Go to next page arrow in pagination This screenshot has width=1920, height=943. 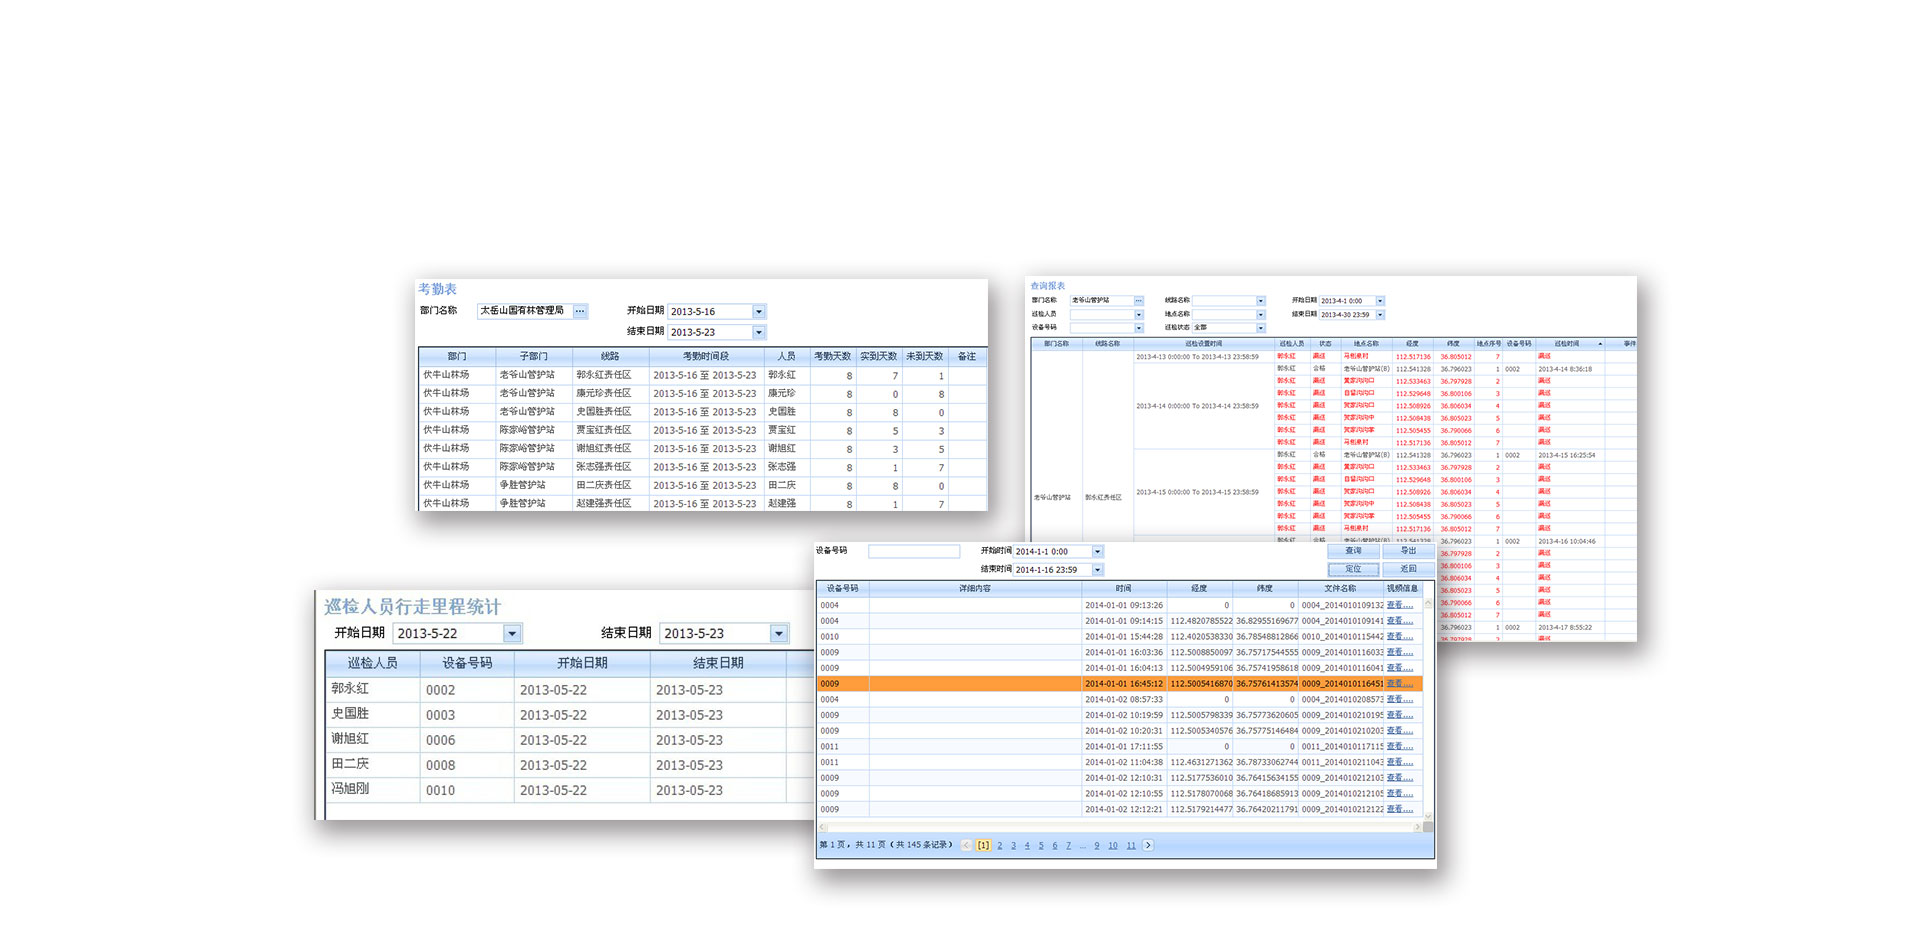click(x=1148, y=845)
